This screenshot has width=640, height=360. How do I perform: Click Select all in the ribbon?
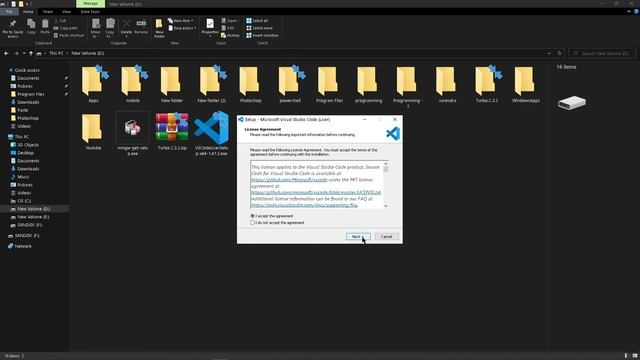tap(257, 20)
